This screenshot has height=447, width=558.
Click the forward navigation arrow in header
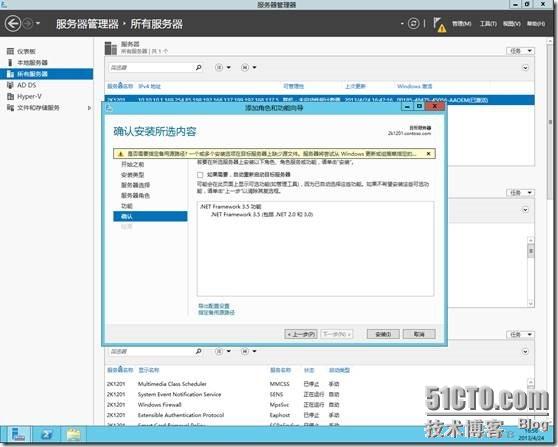pyautogui.click(x=28, y=24)
